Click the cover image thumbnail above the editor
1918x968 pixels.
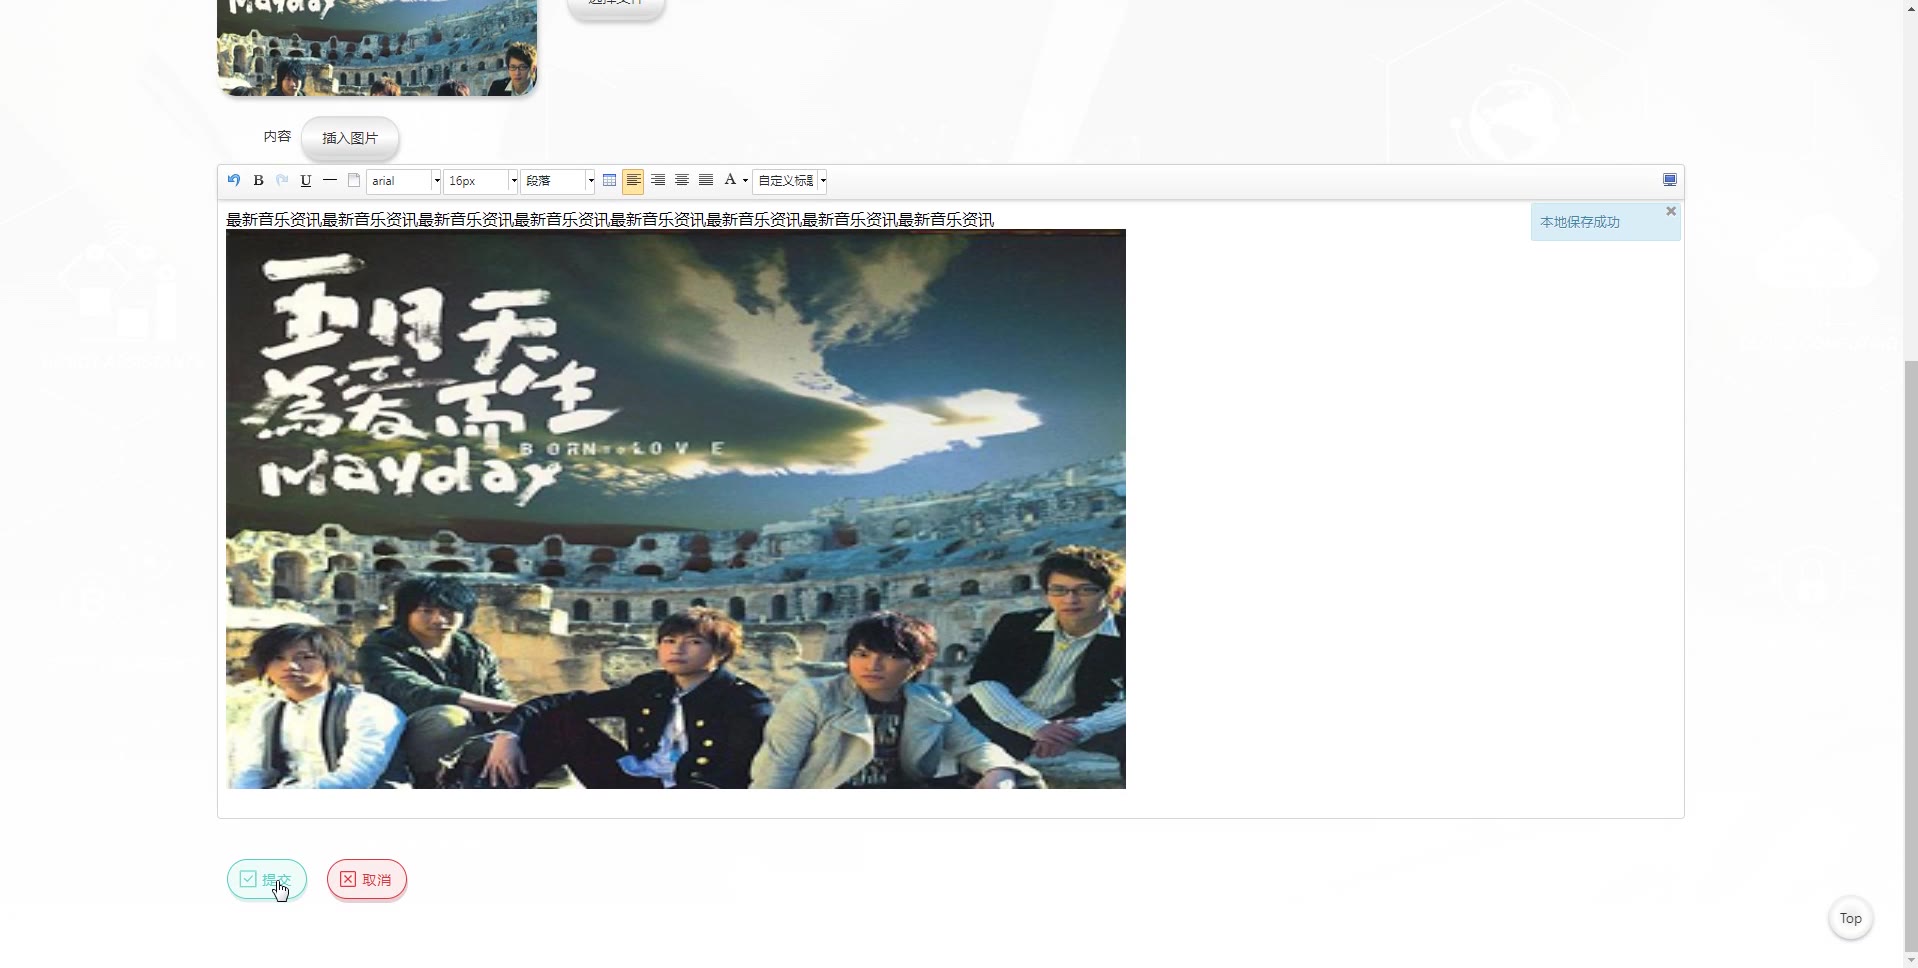click(377, 48)
